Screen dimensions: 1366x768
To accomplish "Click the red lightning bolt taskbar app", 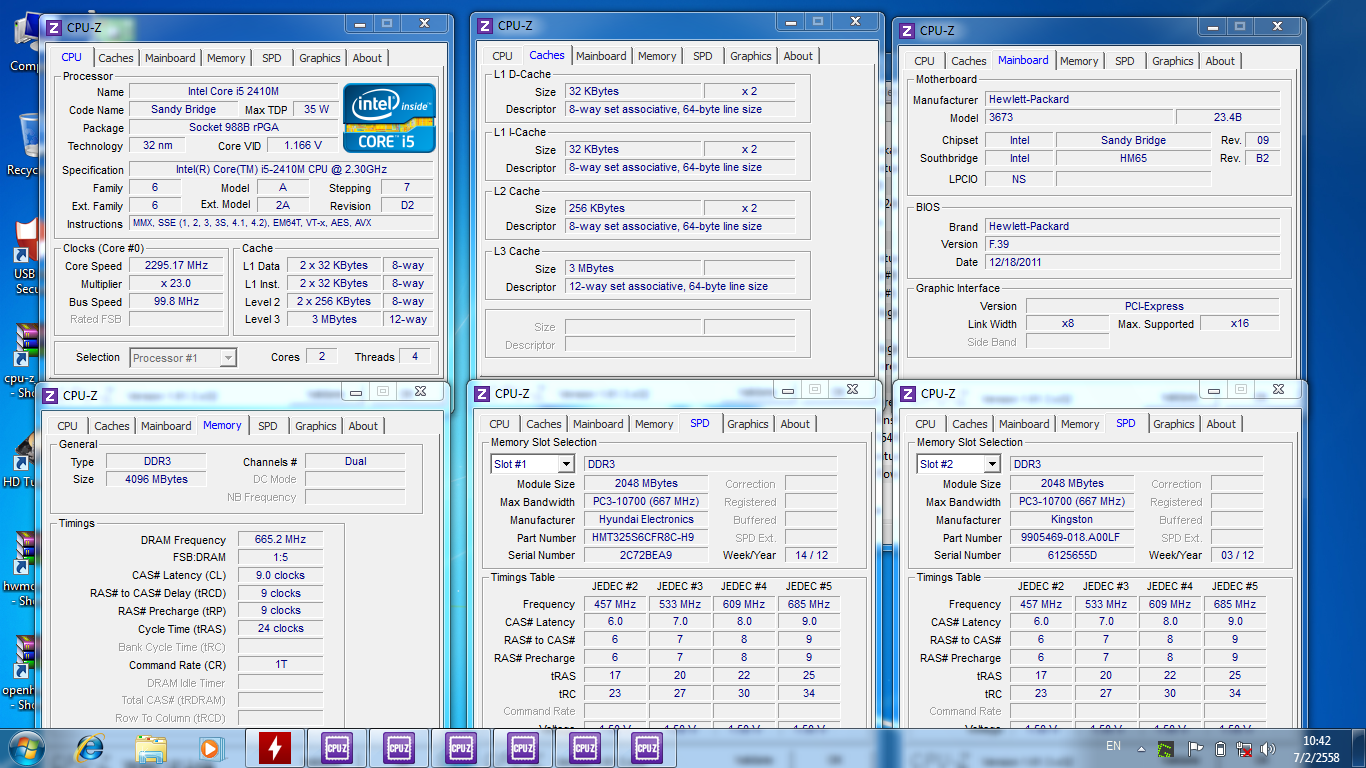I will tap(274, 747).
